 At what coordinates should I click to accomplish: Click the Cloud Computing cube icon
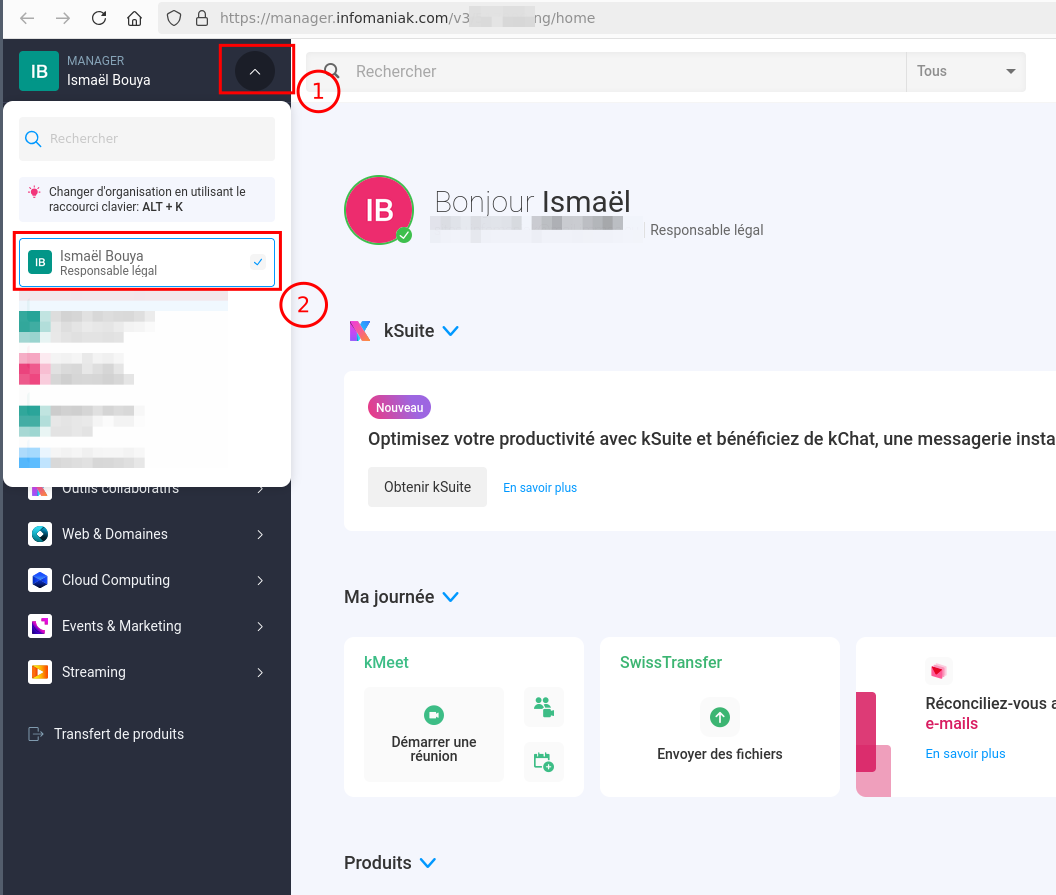[40, 580]
